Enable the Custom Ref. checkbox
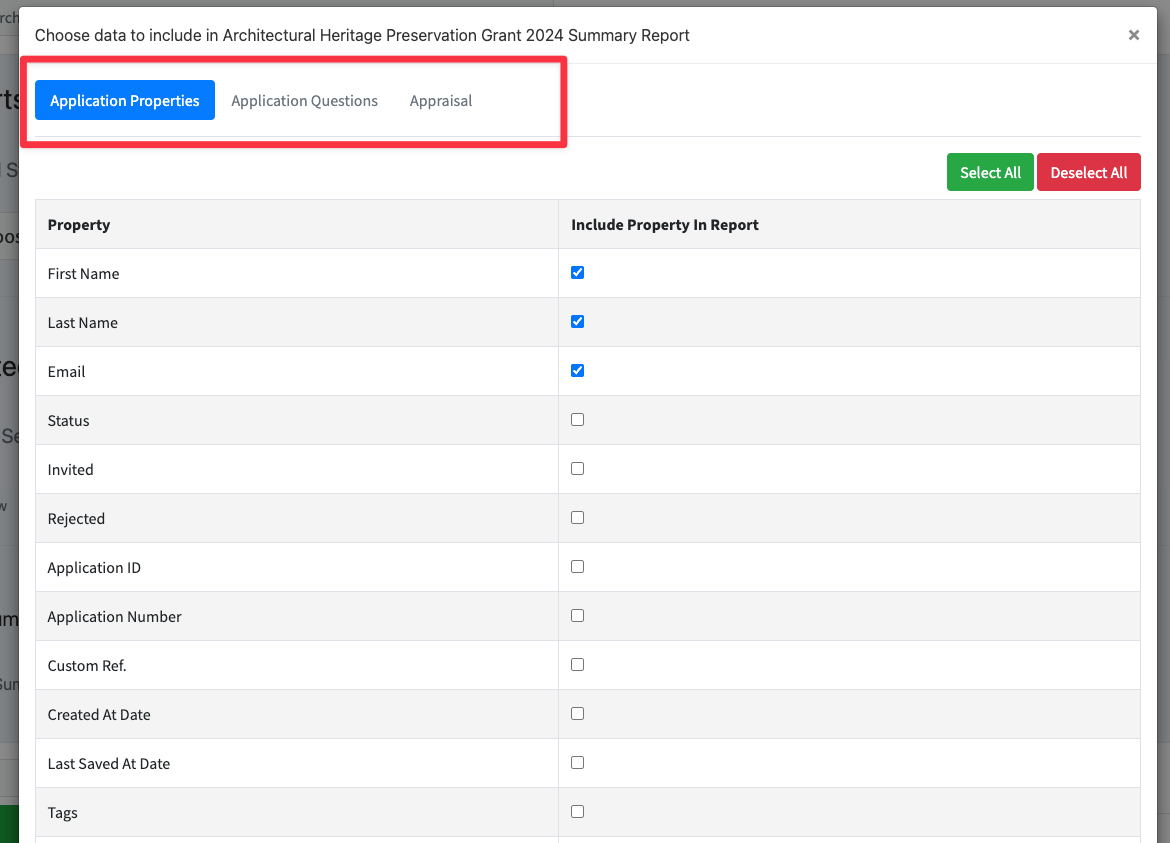This screenshot has height=843, width=1170. (577, 665)
